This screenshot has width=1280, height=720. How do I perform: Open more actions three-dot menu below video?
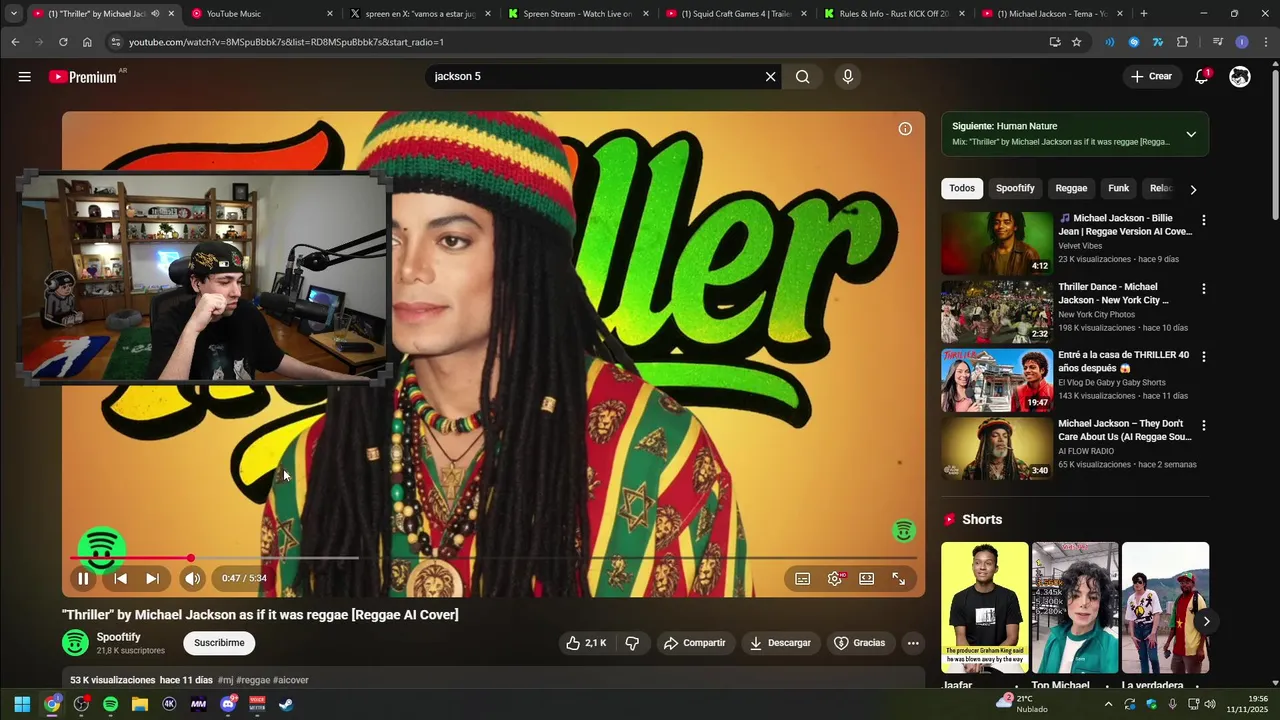click(913, 643)
